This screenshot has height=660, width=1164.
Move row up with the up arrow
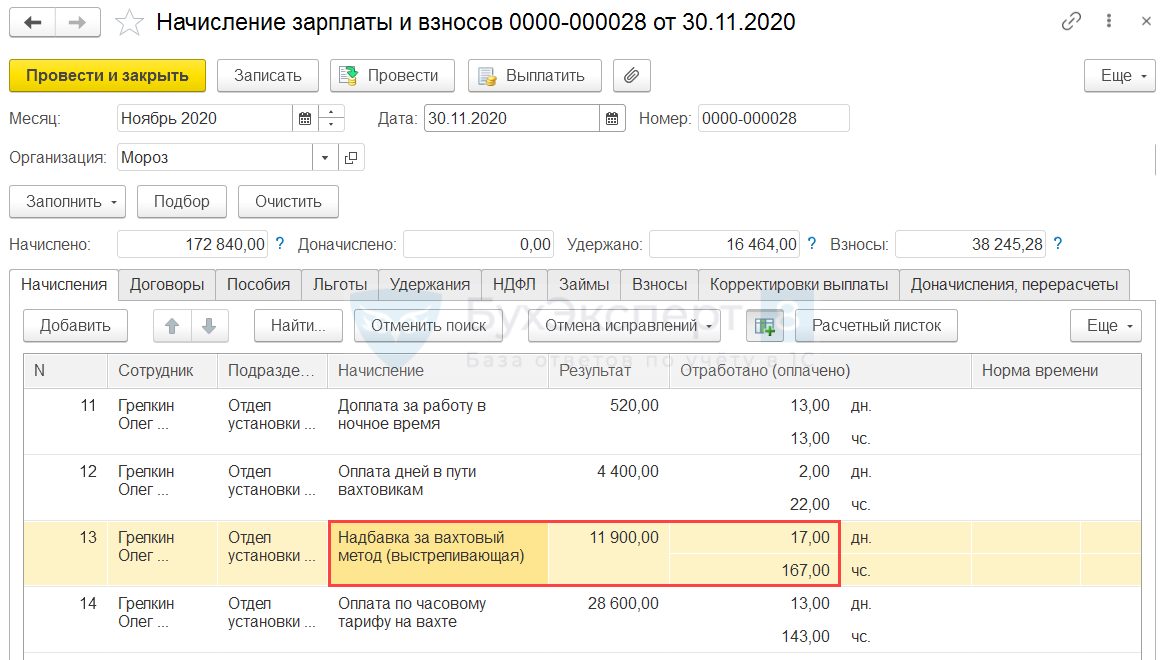click(172, 326)
